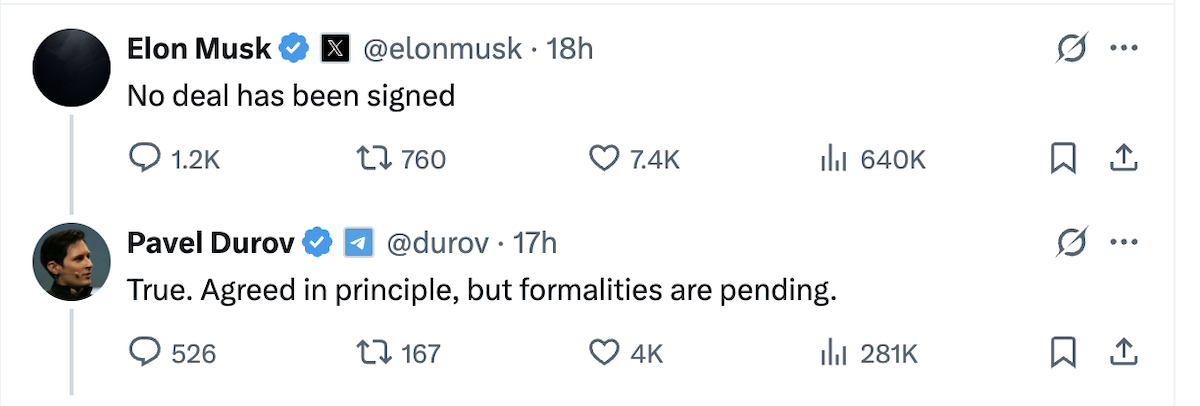Viewport: 1200px width, 406px height.
Task: Bookmark Pavel Durov's tweet
Action: tap(1065, 353)
